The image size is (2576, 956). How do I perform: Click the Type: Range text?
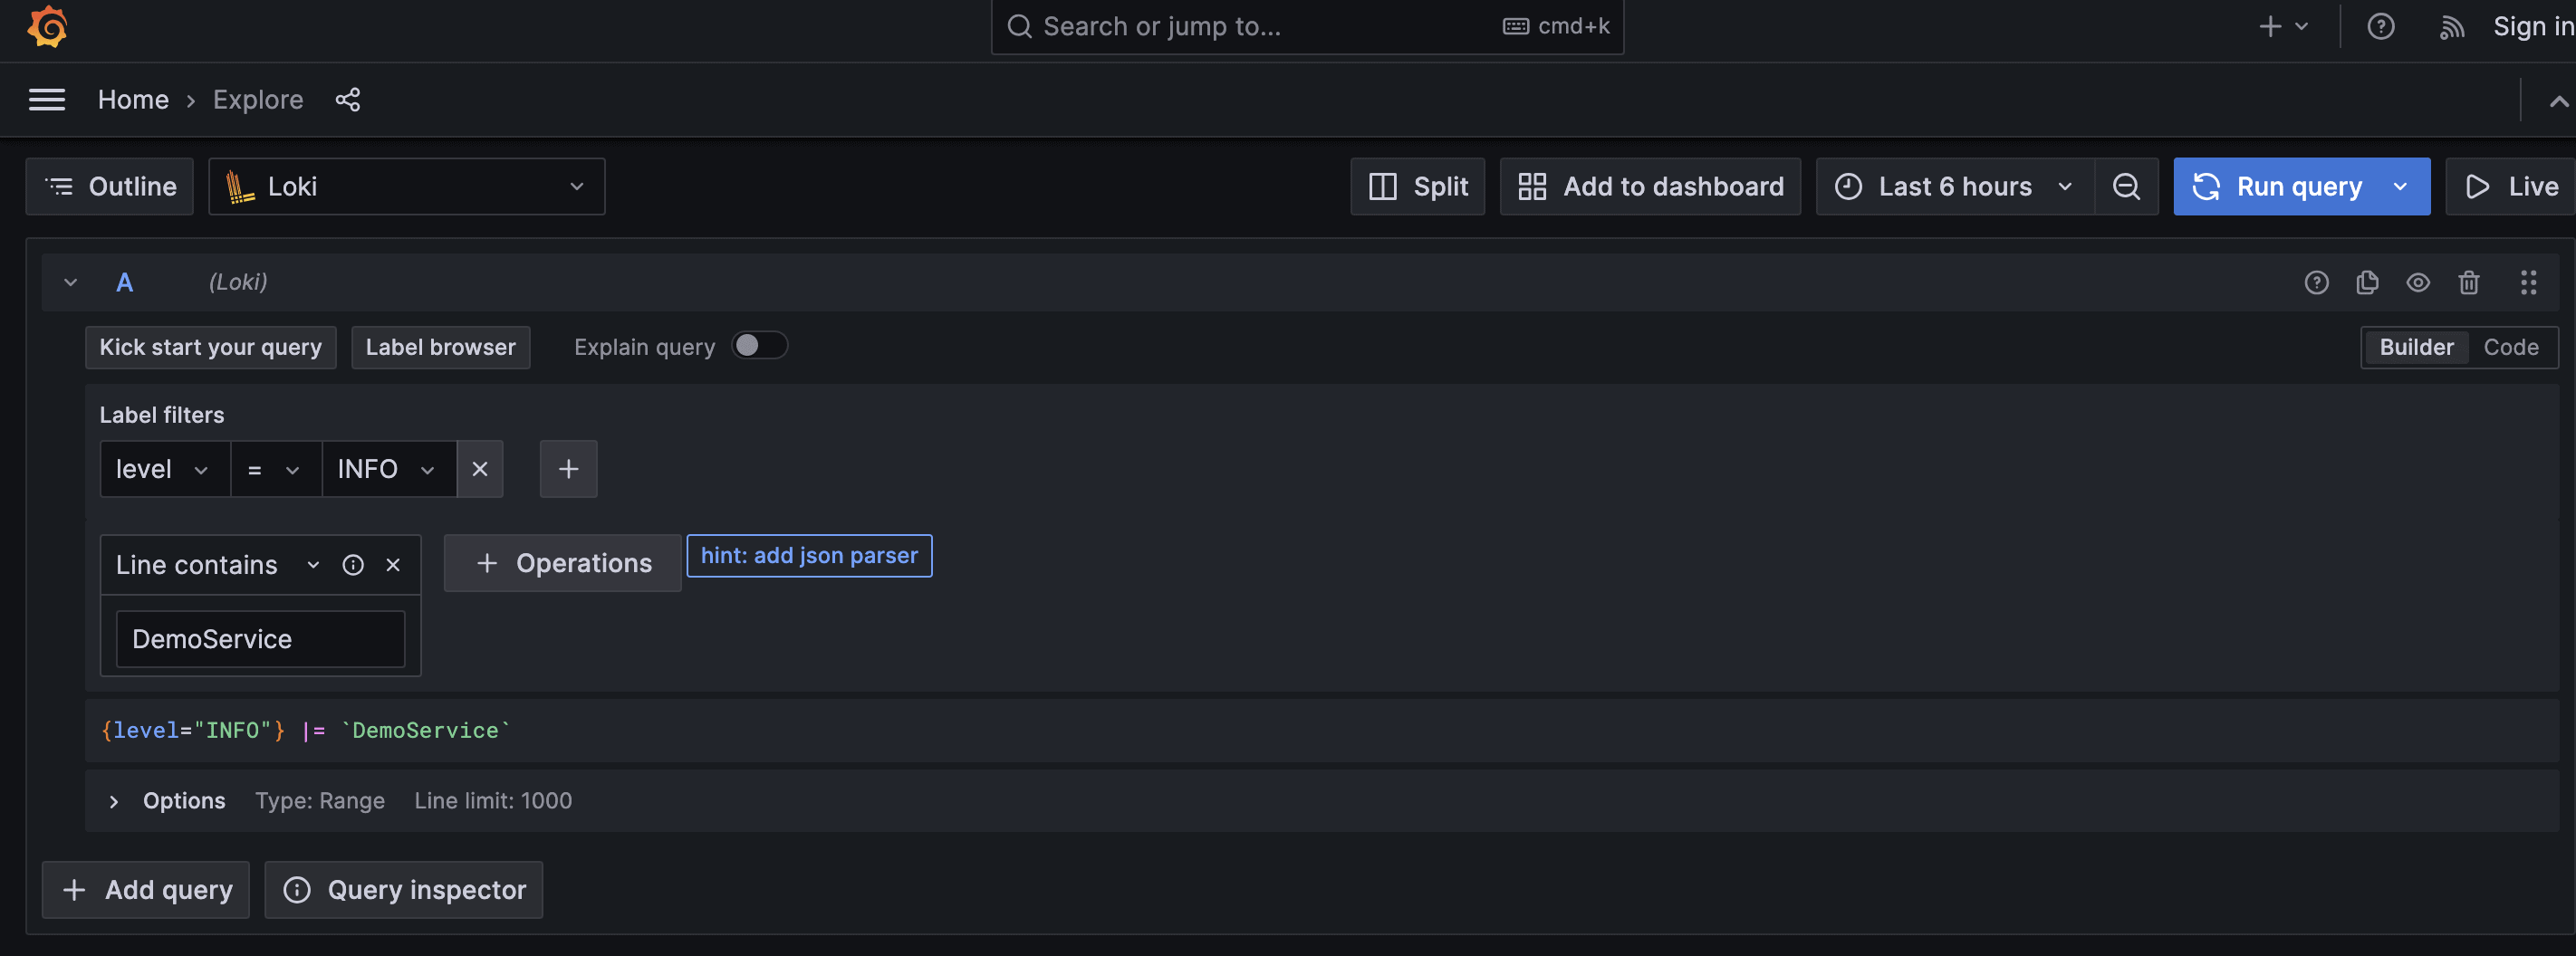(x=320, y=801)
